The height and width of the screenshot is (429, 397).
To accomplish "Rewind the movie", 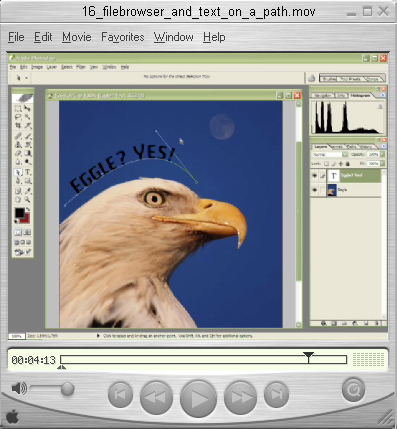I will tap(156, 397).
